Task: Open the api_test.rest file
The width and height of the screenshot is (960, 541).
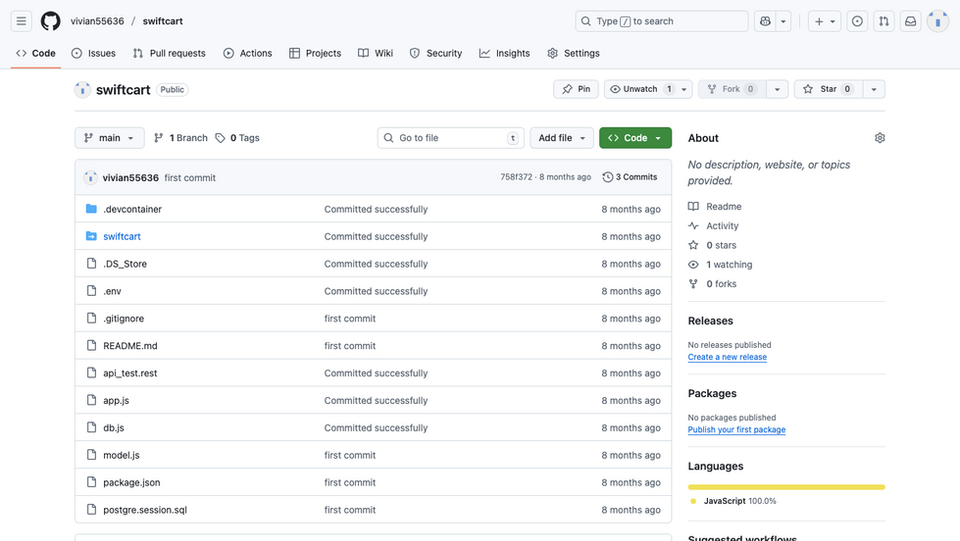Action: (x=130, y=373)
